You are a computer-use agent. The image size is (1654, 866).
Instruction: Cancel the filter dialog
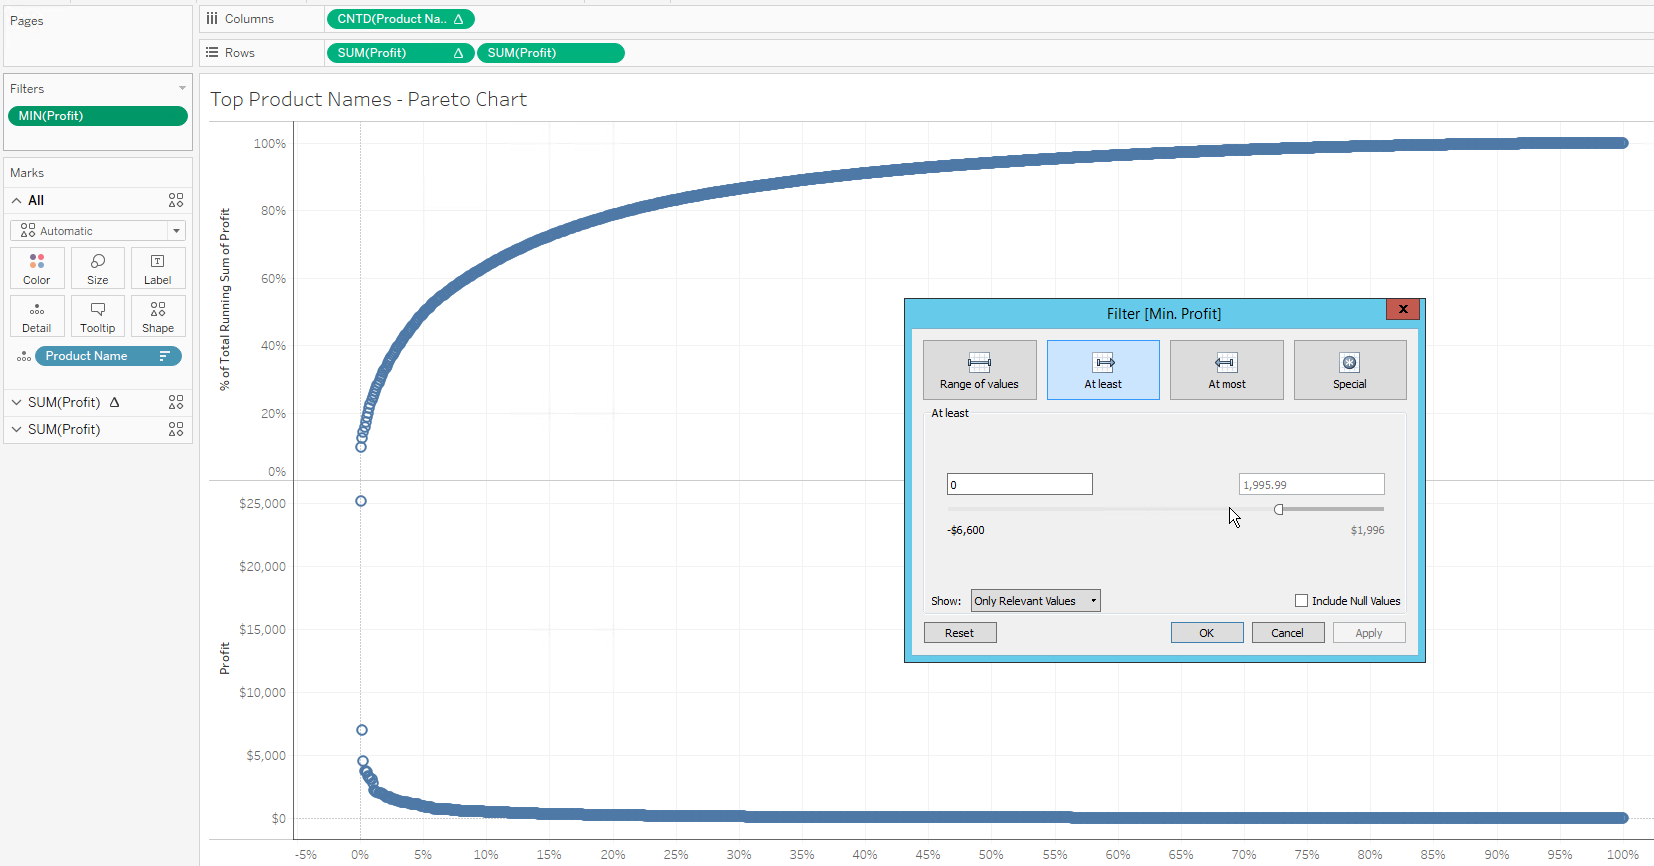pos(1288,633)
